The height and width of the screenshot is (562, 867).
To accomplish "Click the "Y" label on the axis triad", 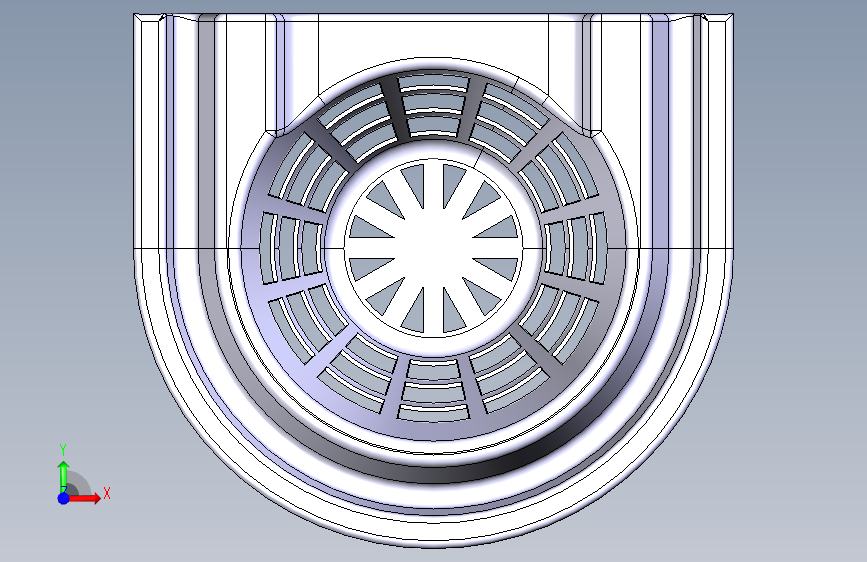I will 63,450.
